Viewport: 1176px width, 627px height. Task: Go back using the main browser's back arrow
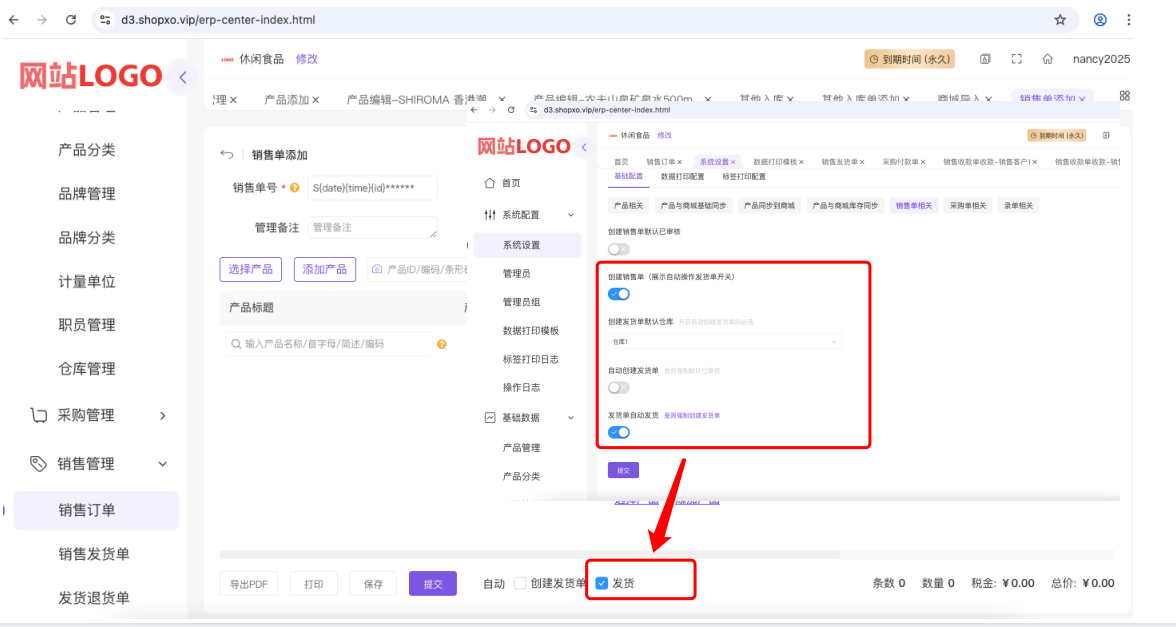tap(14, 20)
